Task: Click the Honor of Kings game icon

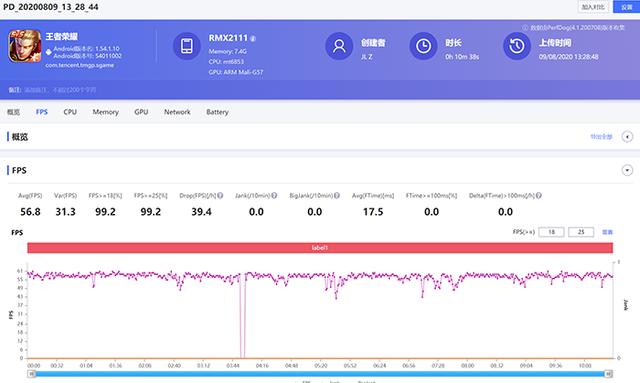Action: pyautogui.click(x=25, y=46)
